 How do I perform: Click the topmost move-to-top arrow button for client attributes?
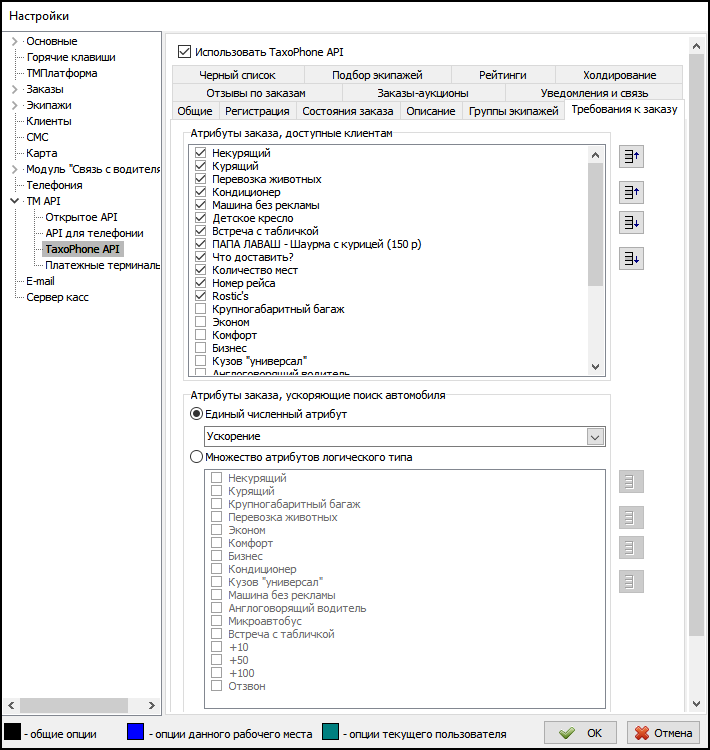tap(631, 156)
